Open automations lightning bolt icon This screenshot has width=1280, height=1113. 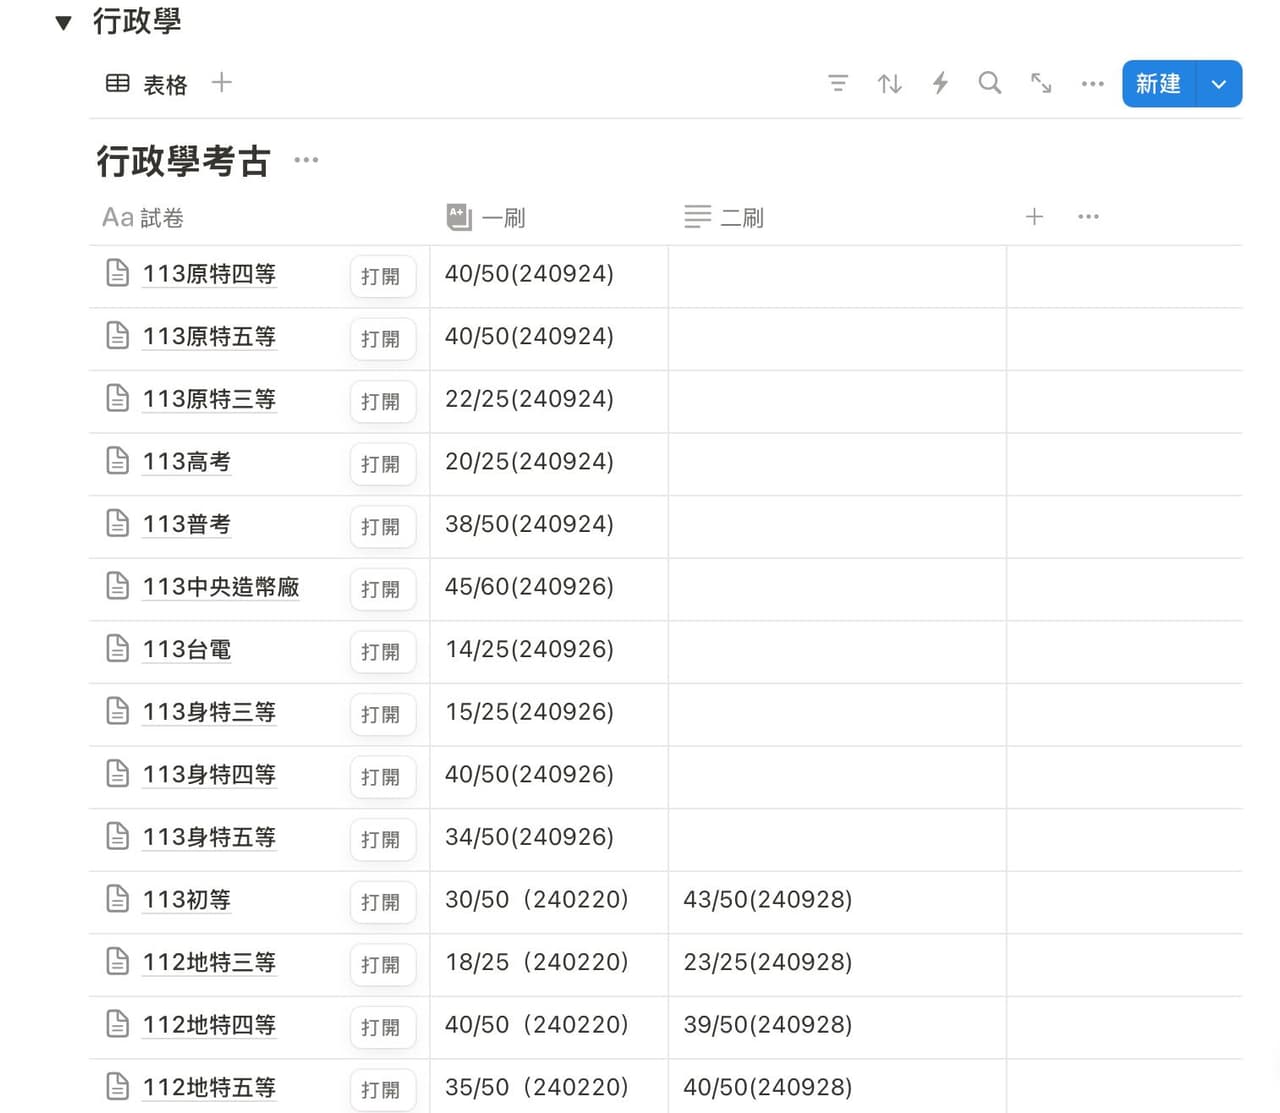940,83
